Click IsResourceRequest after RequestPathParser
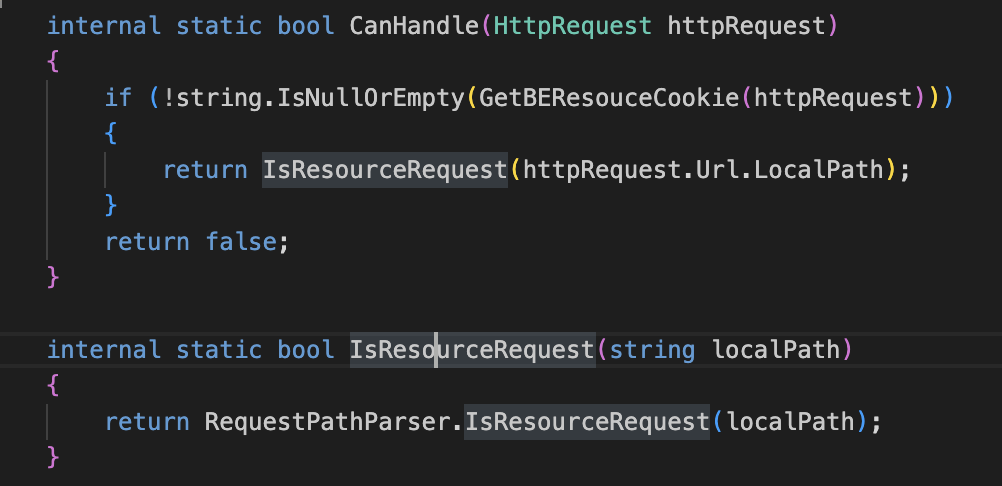This screenshot has width=1002, height=486. coord(587,422)
